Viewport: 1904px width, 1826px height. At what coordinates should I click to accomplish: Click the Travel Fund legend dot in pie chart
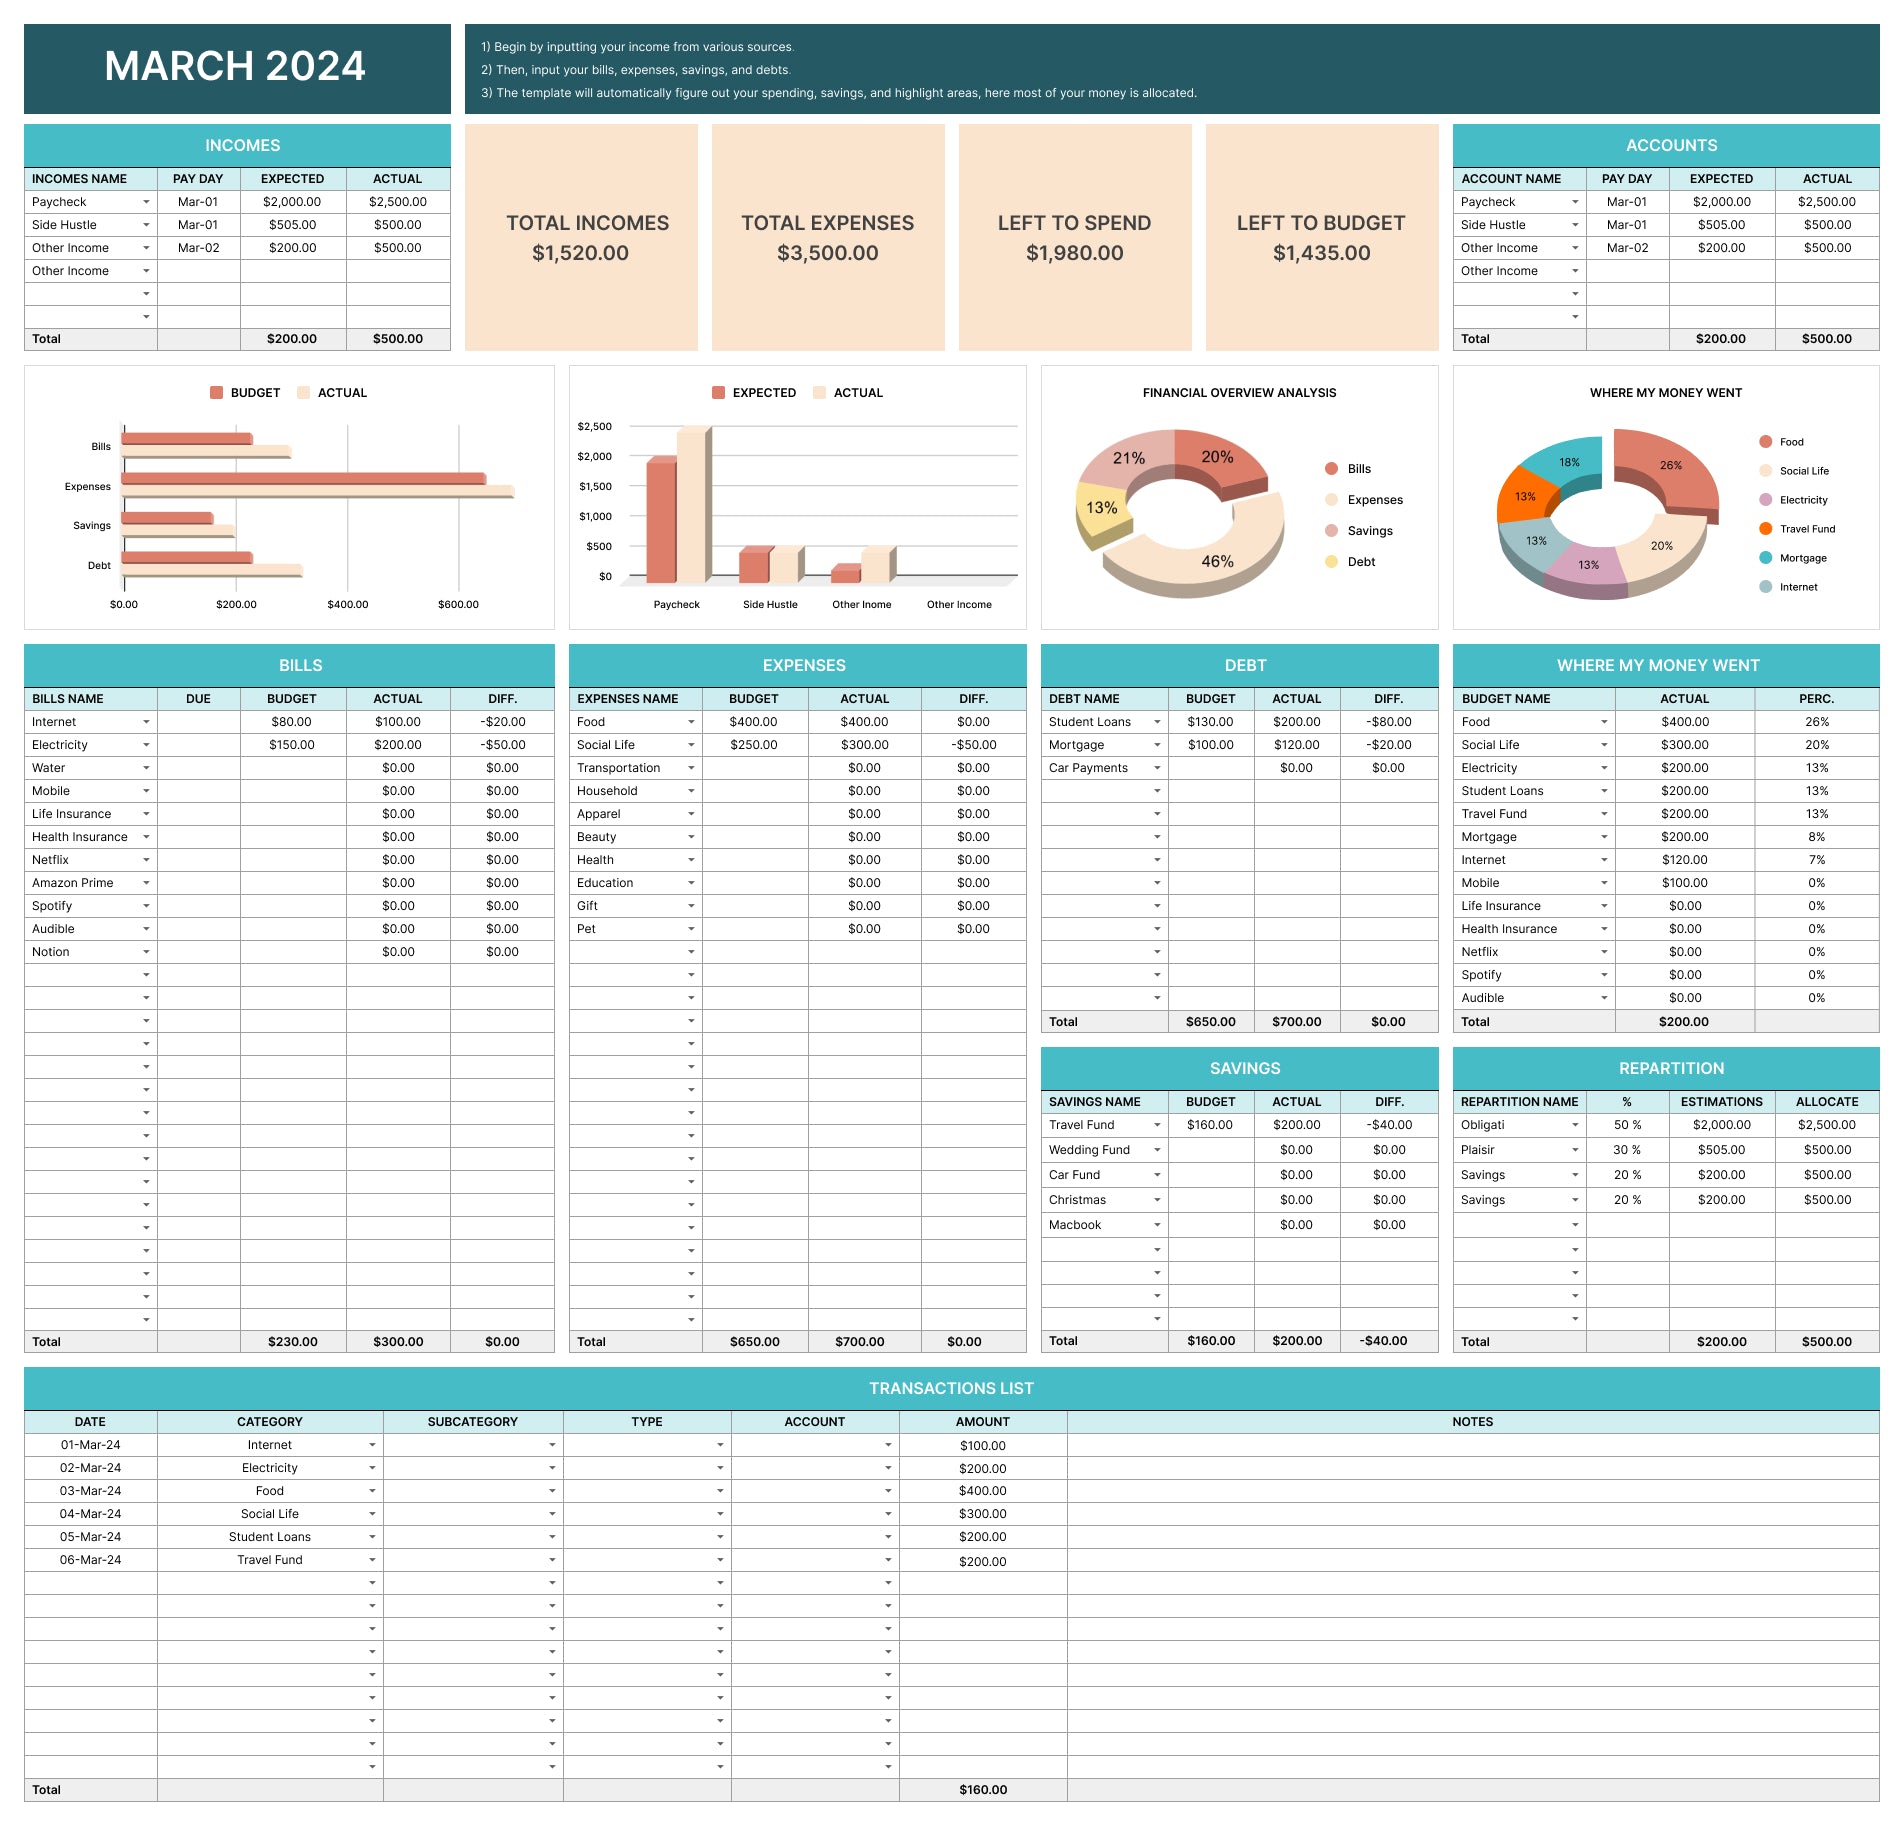pos(1765,529)
